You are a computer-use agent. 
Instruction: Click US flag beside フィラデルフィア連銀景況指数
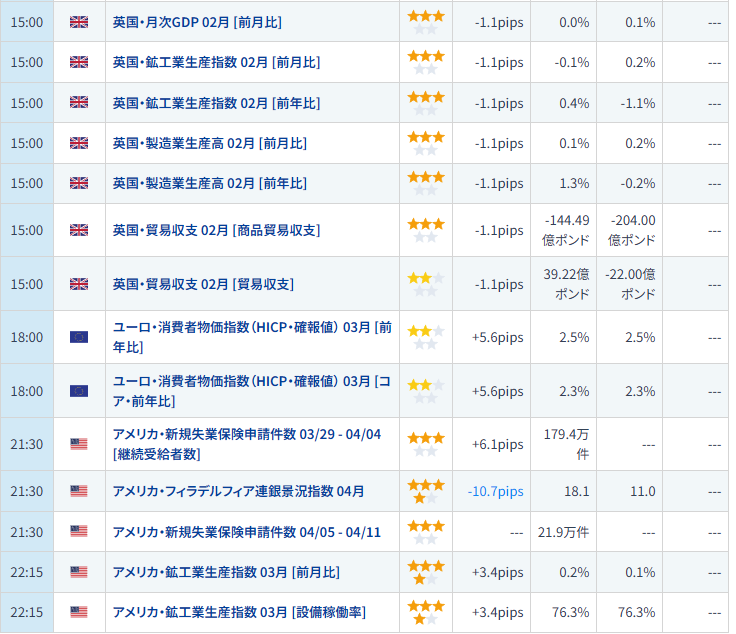tap(79, 491)
